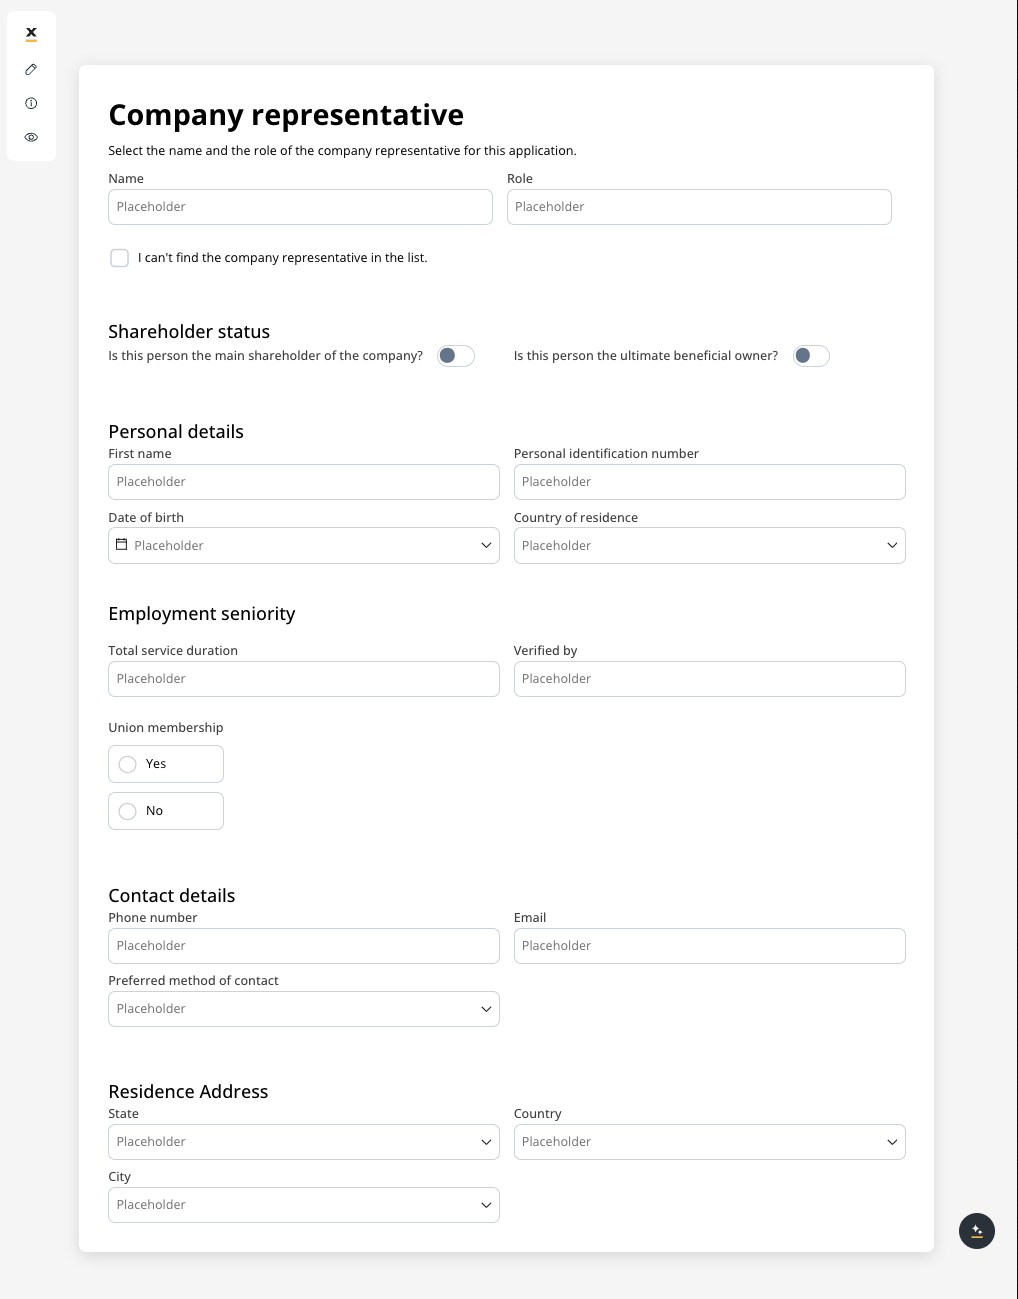Enable the ultimate beneficial owner toggle
Image resolution: width=1018 pixels, height=1299 pixels.
point(811,356)
